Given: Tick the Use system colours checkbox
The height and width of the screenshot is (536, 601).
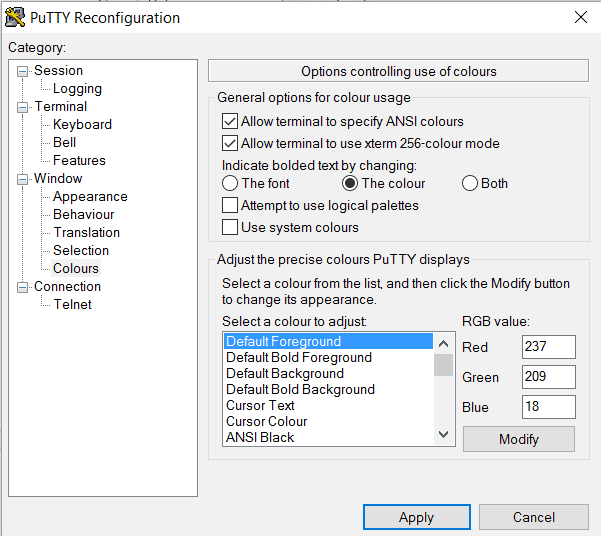Looking at the screenshot, I should point(230,227).
